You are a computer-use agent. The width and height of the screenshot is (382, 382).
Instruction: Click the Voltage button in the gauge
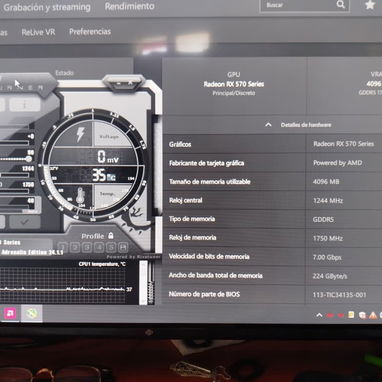pyautogui.click(x=109, y=137)
